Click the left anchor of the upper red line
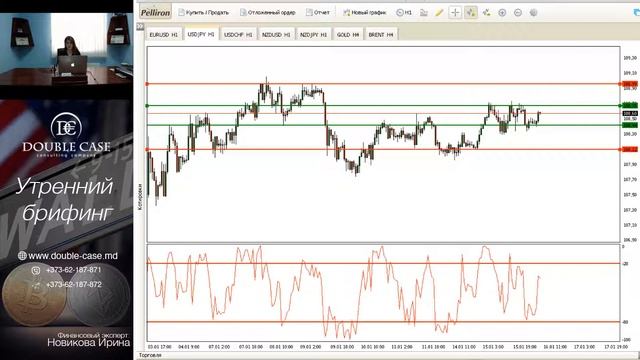640x360 pixels. [x=147, y=84]
